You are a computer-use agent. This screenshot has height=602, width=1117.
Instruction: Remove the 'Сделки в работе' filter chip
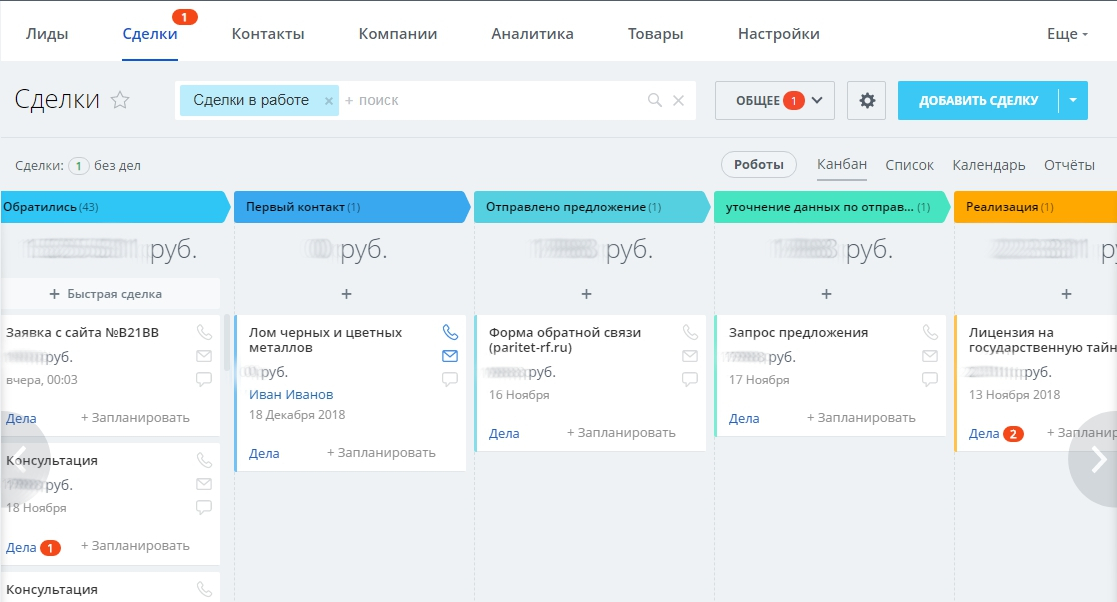pyautogui.click(x=328, y=101)
